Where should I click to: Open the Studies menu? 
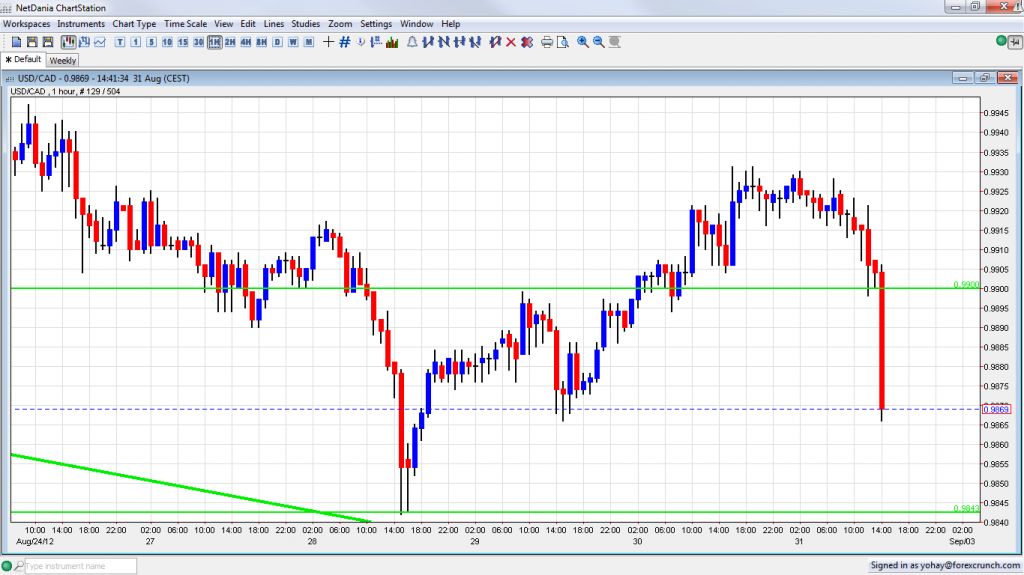click(305, 23)
